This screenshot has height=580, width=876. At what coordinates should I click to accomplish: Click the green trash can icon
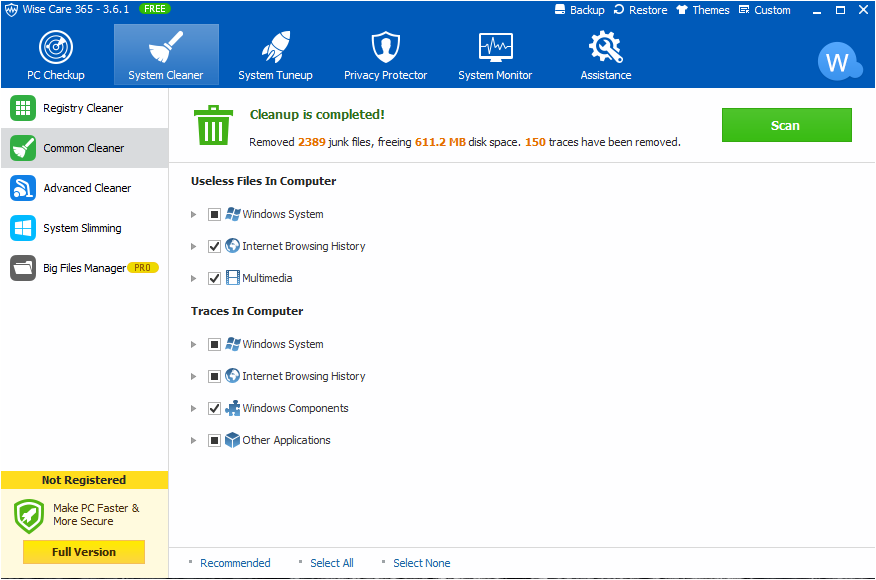213,125
